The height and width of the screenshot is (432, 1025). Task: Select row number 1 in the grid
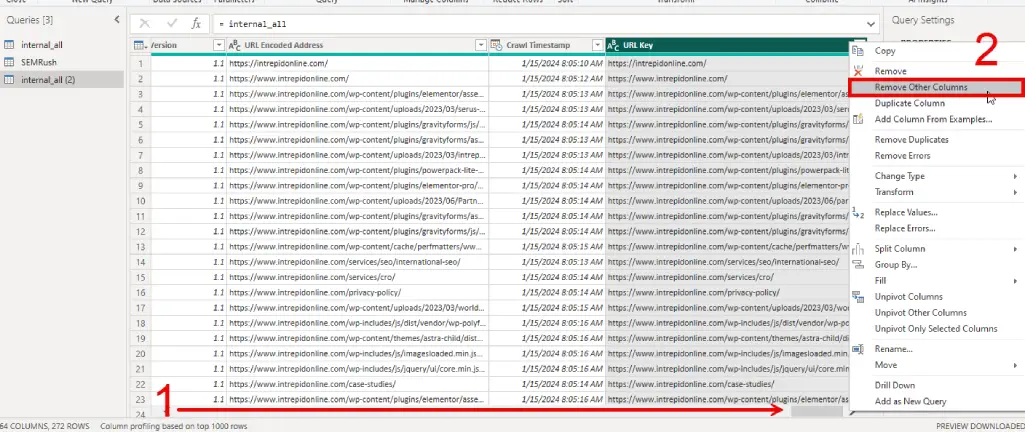pyautogui.click(x=141, y=63)
